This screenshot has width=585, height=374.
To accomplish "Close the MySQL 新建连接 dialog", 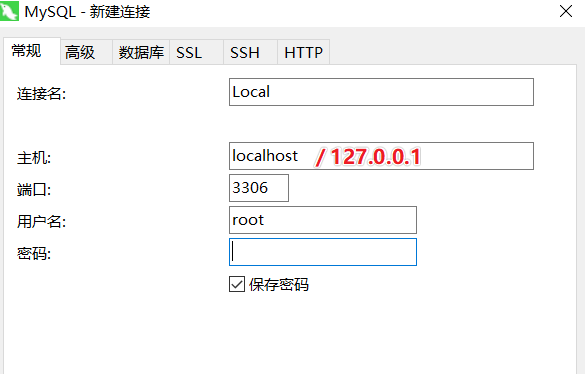I will pos(566,11).
